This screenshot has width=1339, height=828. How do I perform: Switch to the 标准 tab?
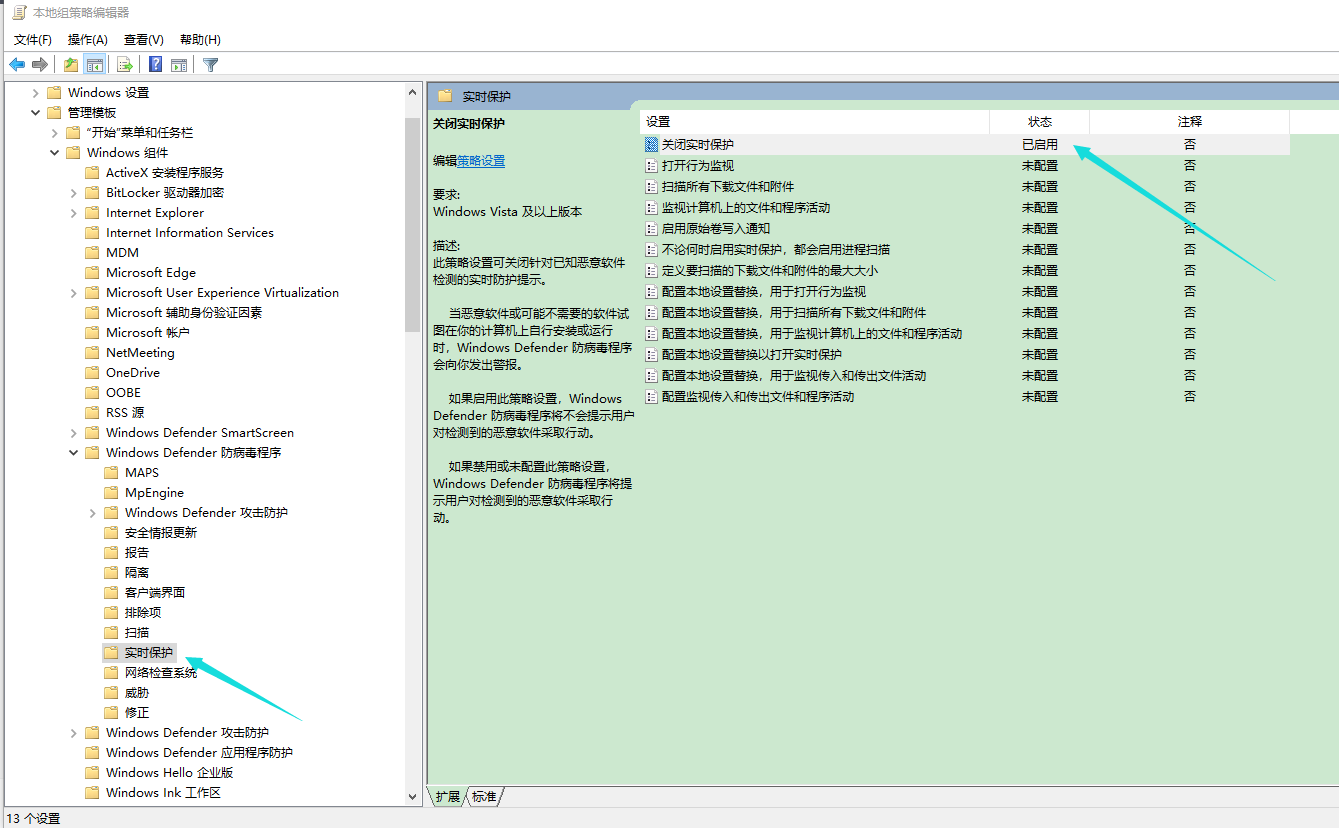(x=484, y=797)
